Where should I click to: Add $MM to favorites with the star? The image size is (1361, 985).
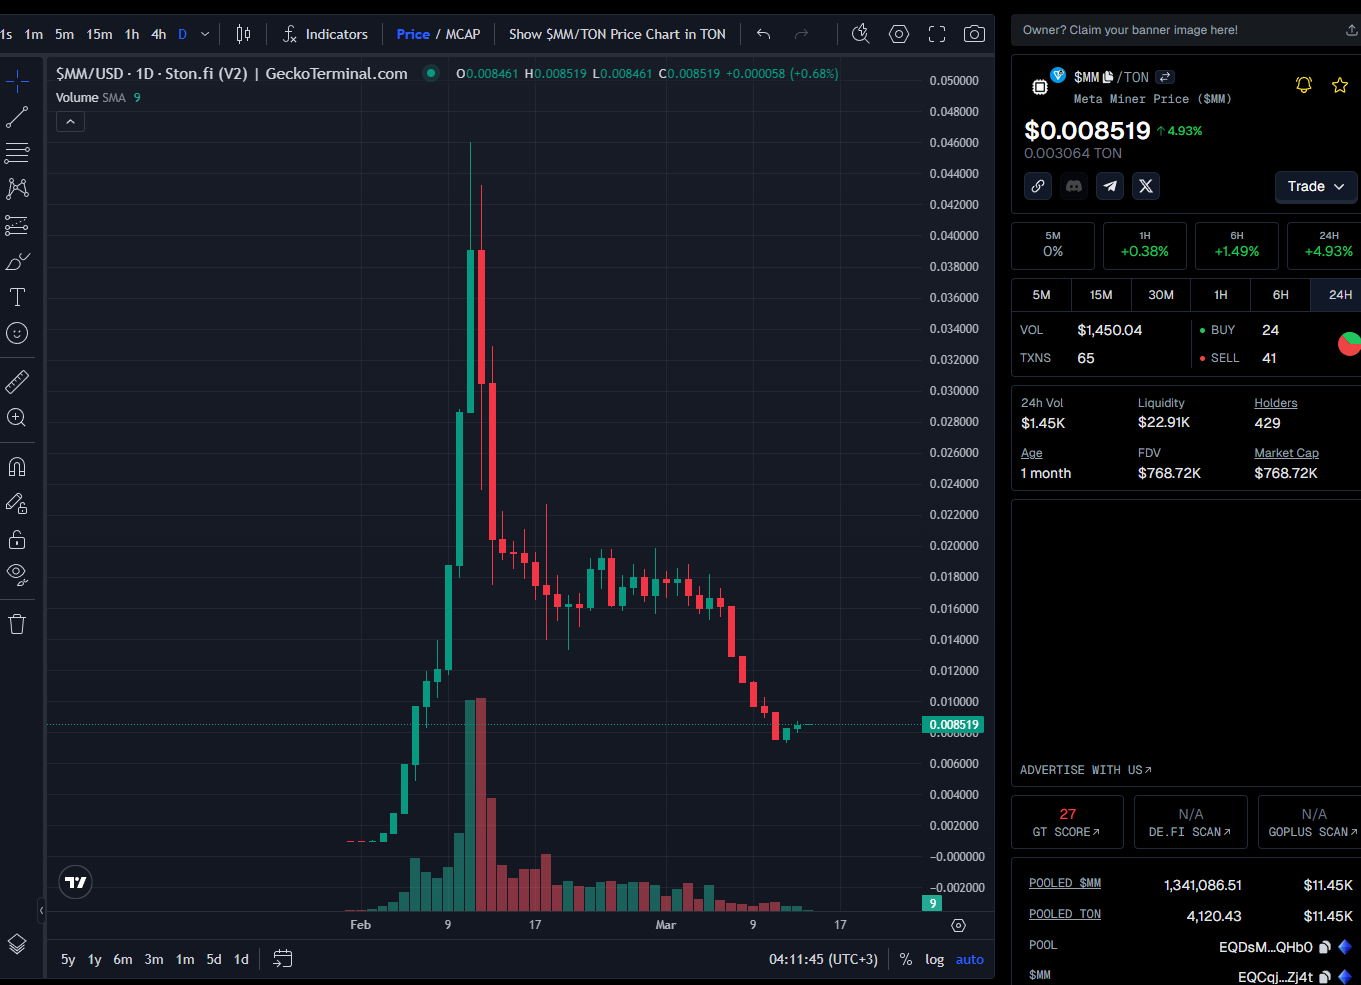click(x=1340, y=85)
